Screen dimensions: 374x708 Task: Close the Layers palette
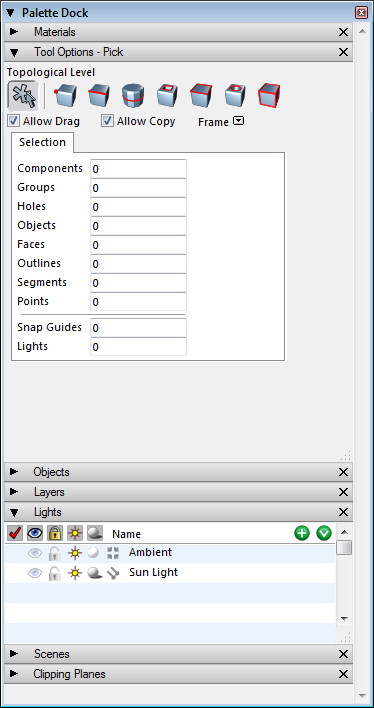(343, 492)
